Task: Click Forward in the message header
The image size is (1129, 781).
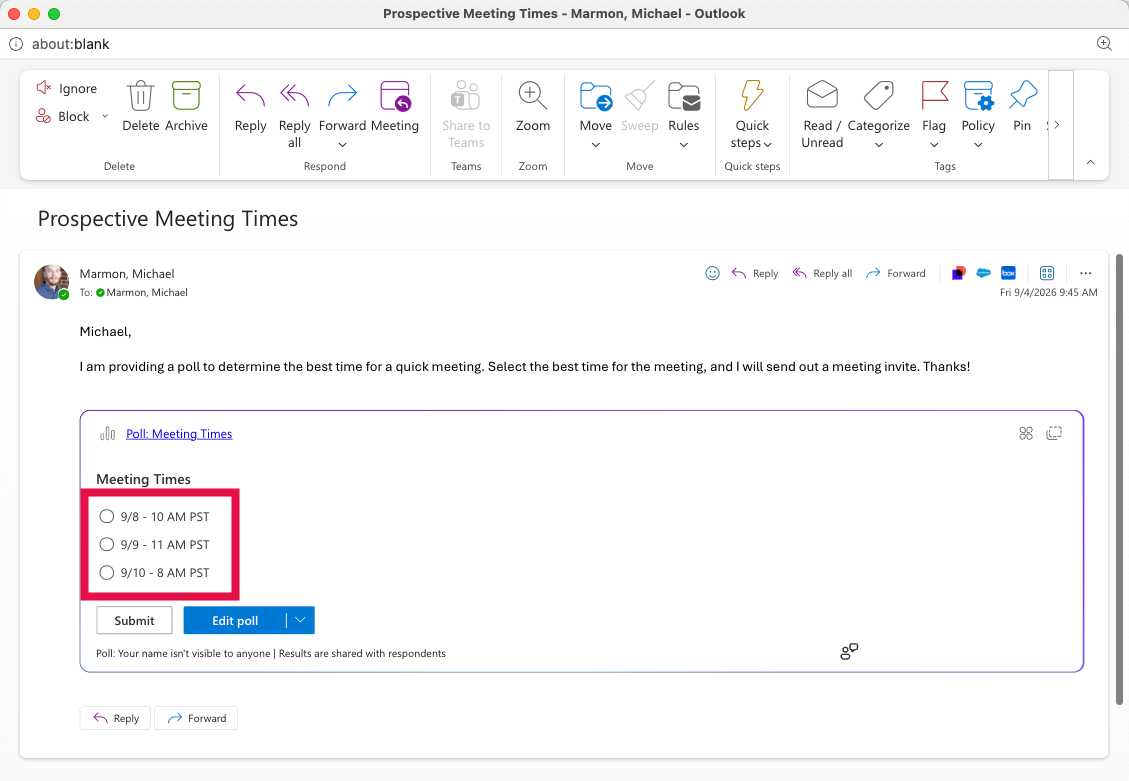Action: click(895, 273)
